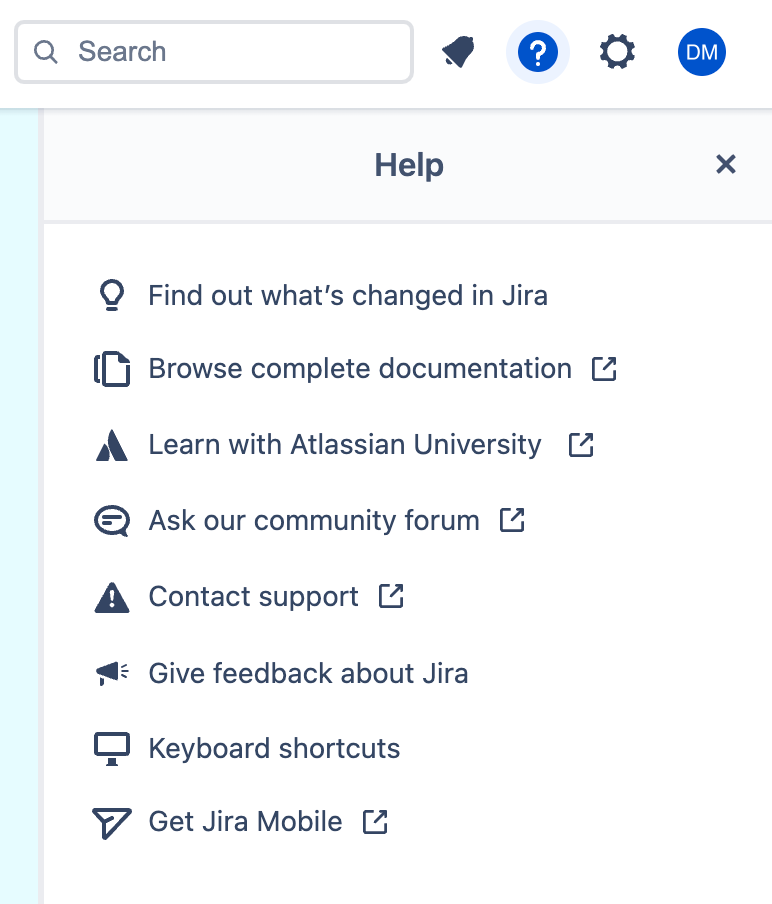The height and width of the screenshot is (904, 772).
Task: Click the monitor icon for Keyboard shortcuts
Action: coord(112,748)
